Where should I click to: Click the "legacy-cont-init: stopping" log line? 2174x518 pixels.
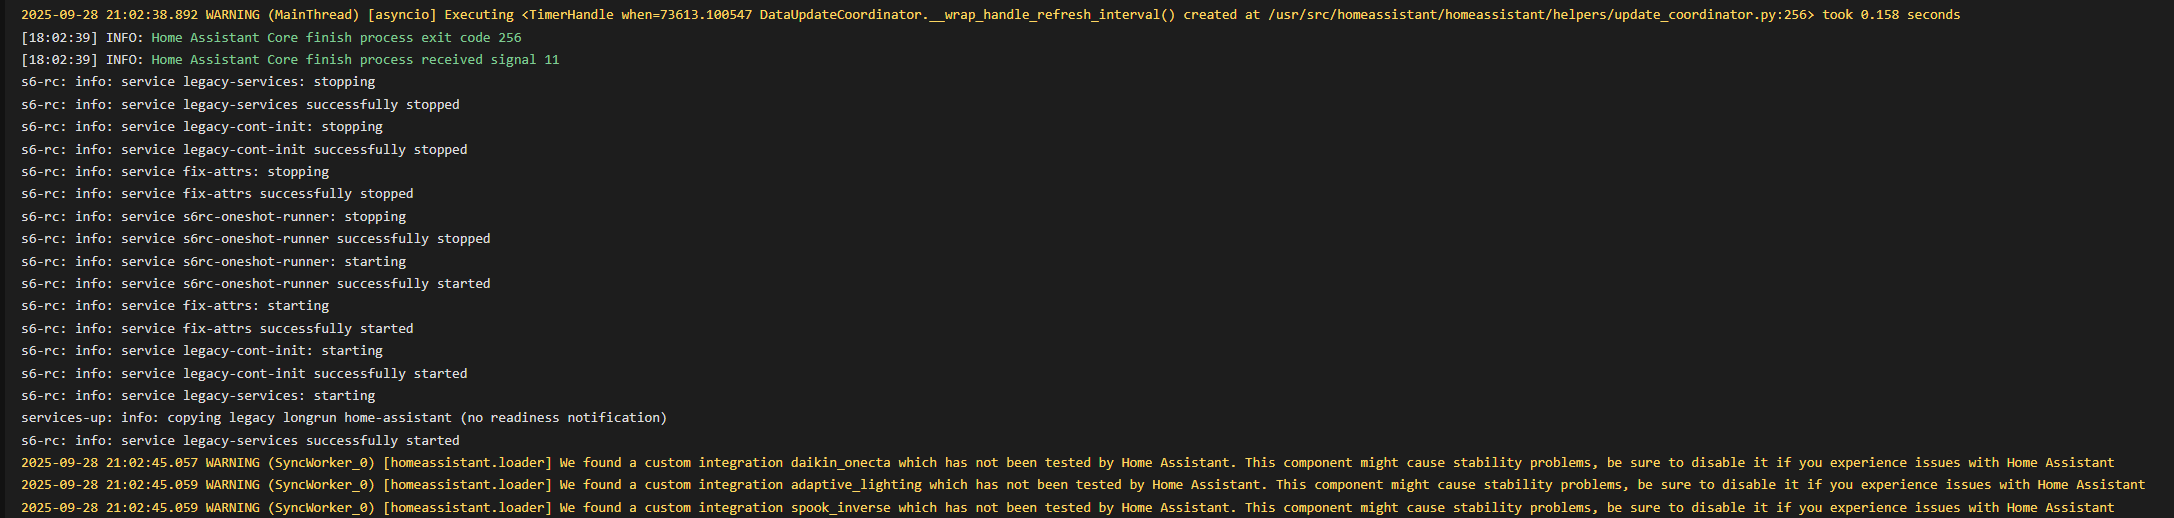tap(202, 127)
